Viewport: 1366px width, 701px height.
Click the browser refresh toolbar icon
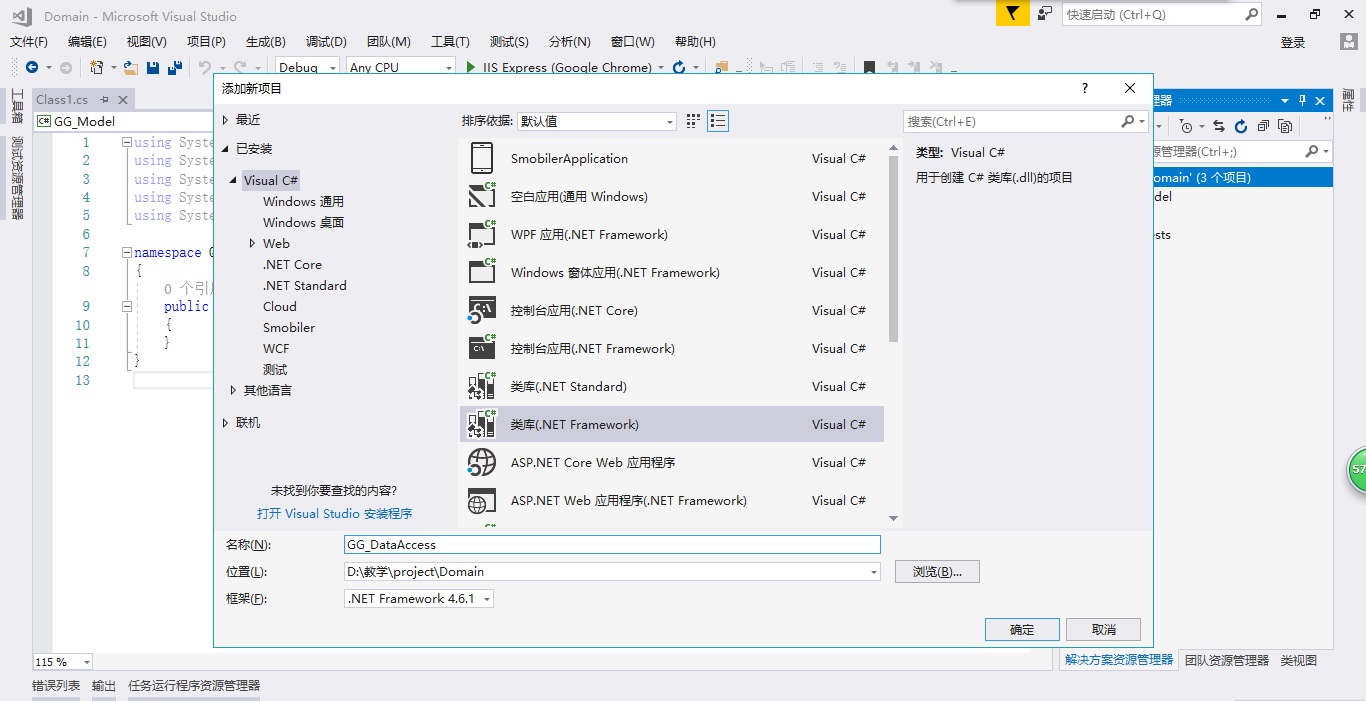click(x=679, y=67)
